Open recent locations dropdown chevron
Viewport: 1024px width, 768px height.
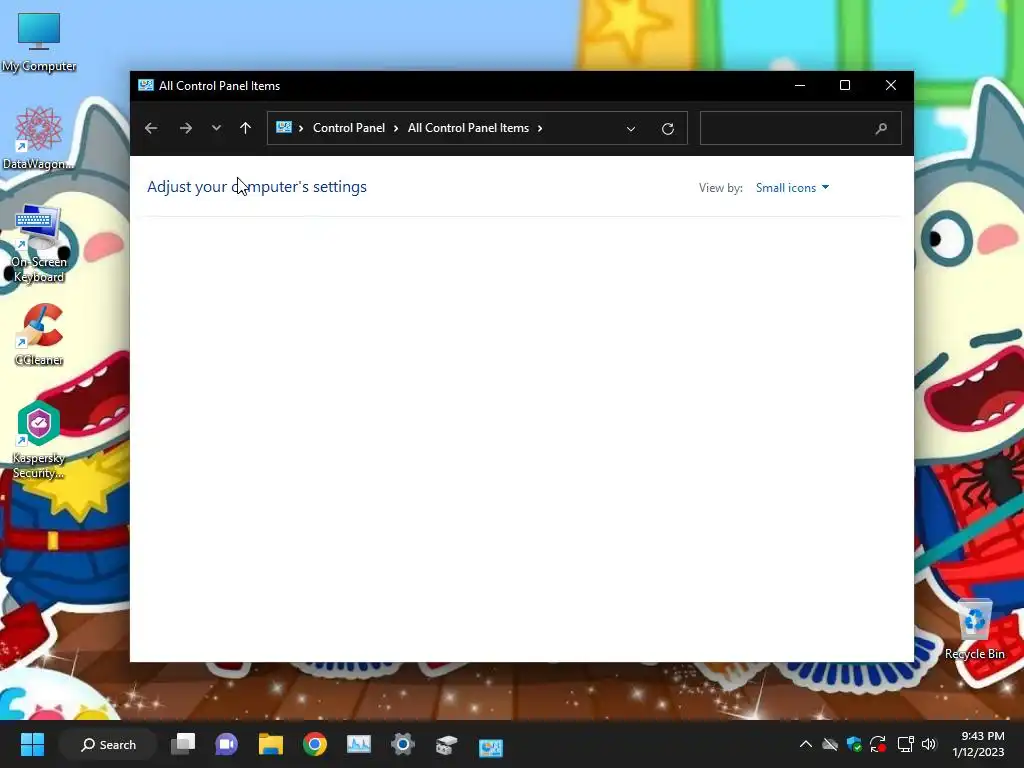point(216,128)
